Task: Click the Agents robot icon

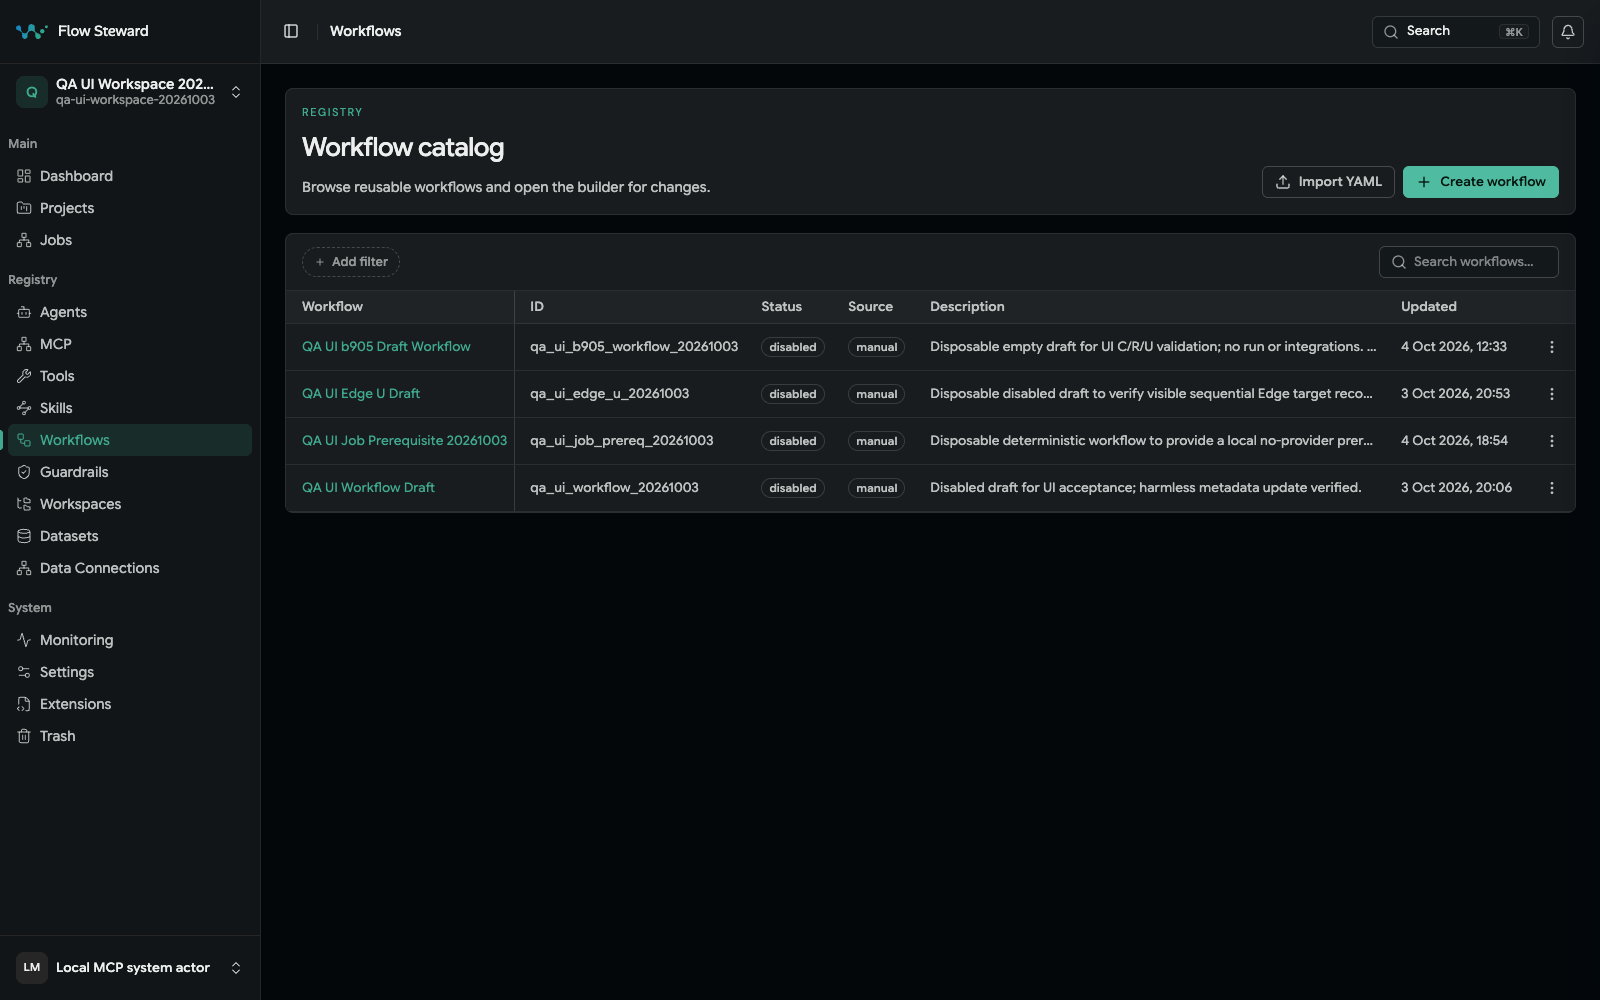Action: coord(24,312)
